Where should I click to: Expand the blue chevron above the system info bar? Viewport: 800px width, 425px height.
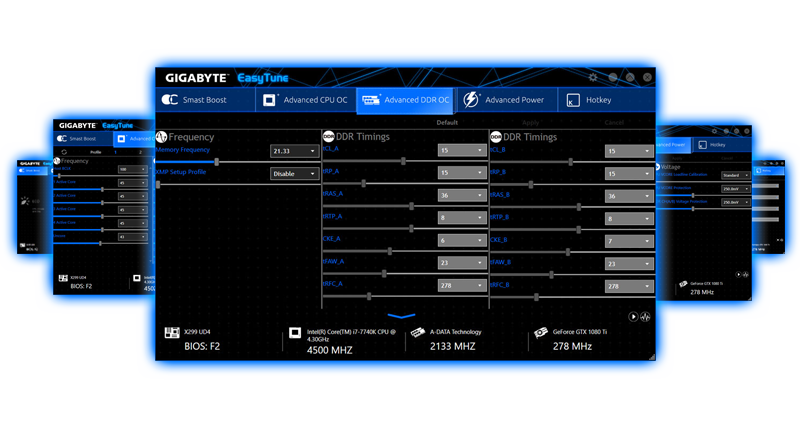401,316
